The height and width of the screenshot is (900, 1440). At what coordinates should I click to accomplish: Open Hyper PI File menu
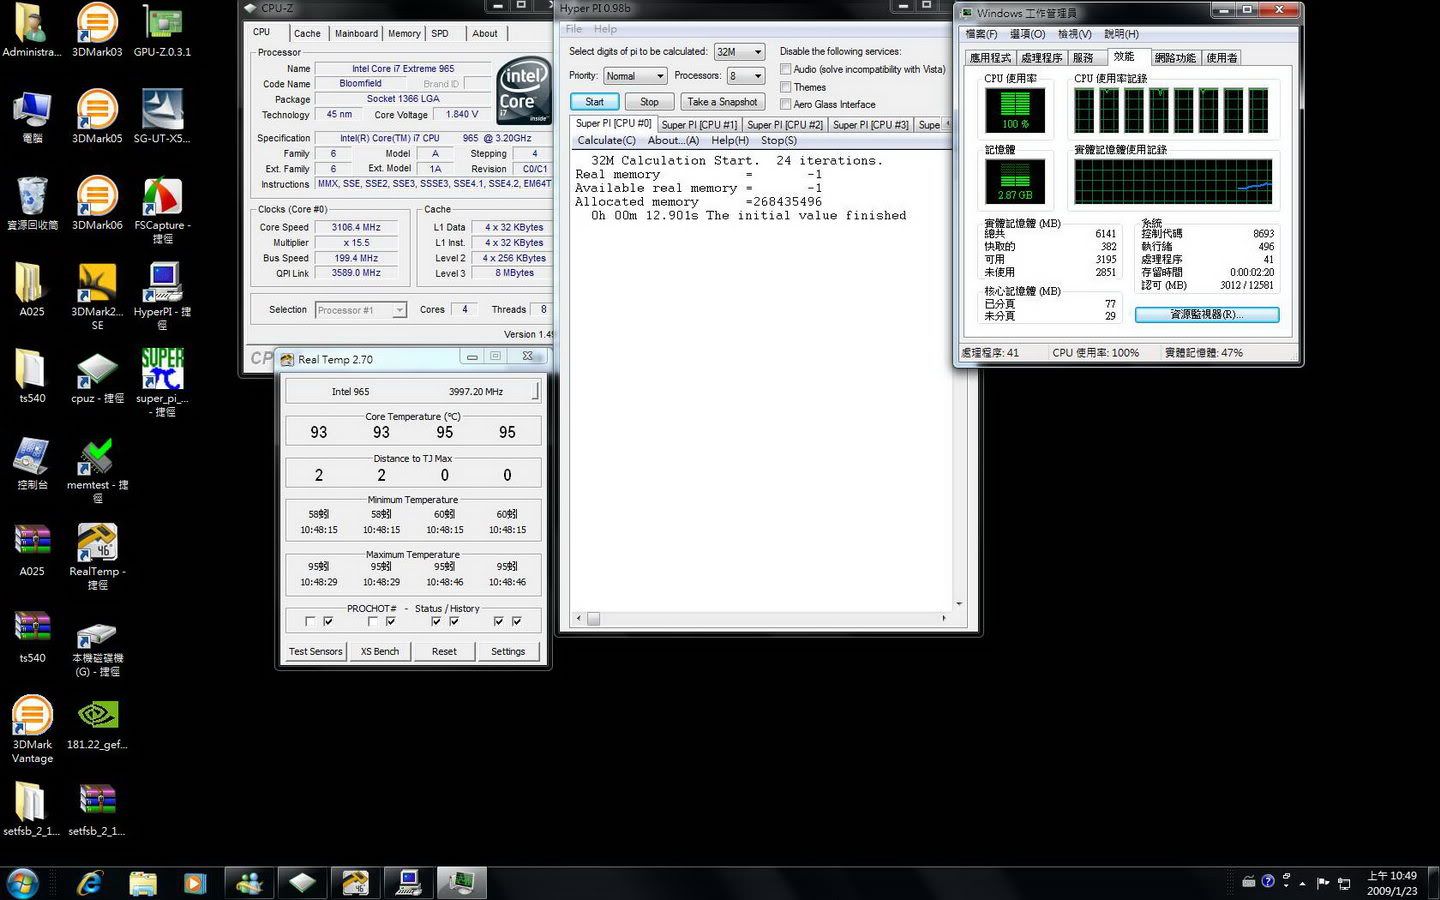point(573,29)
